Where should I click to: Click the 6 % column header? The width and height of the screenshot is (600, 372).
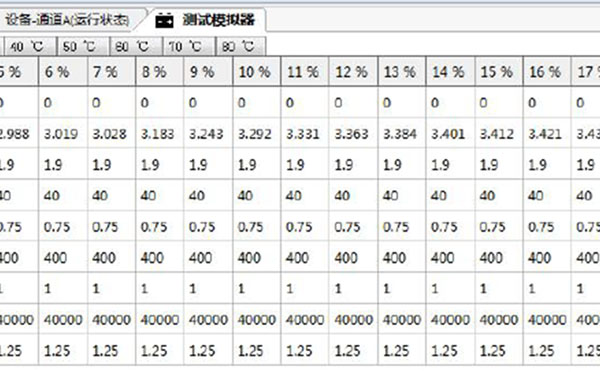click(63, 72)
